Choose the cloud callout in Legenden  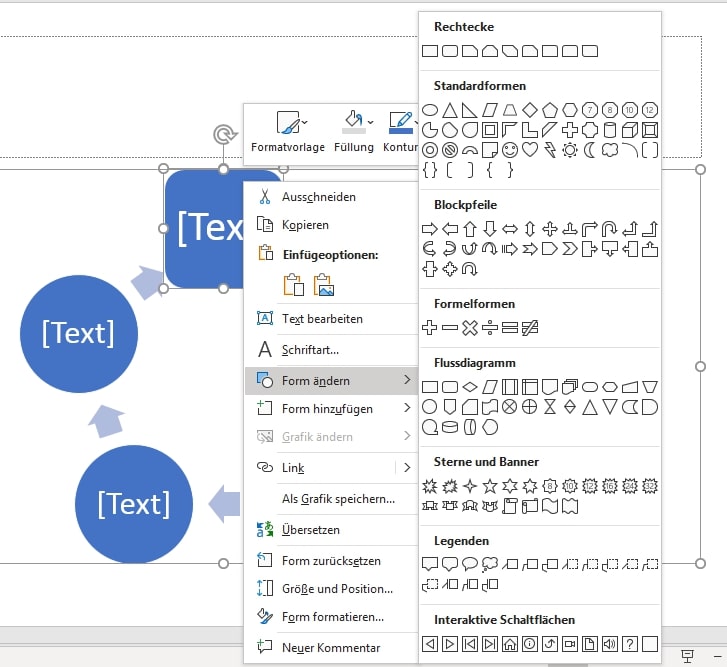click(490, 564)
